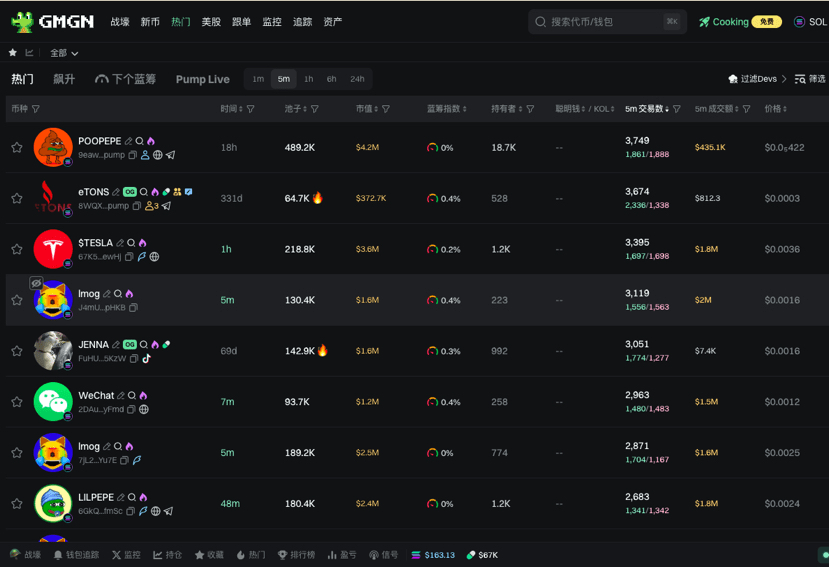The image size is (829, 567).
Task: Open the 持有者 column filter funnel
Action: coord(530,109)
